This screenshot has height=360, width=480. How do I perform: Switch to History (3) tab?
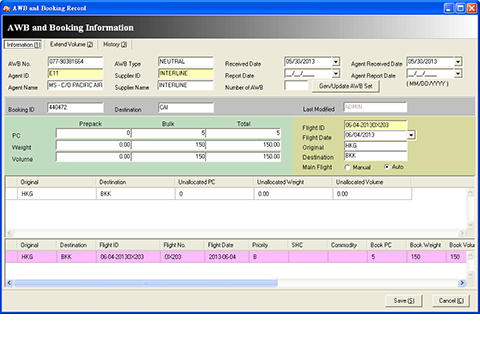coord(115,44)
